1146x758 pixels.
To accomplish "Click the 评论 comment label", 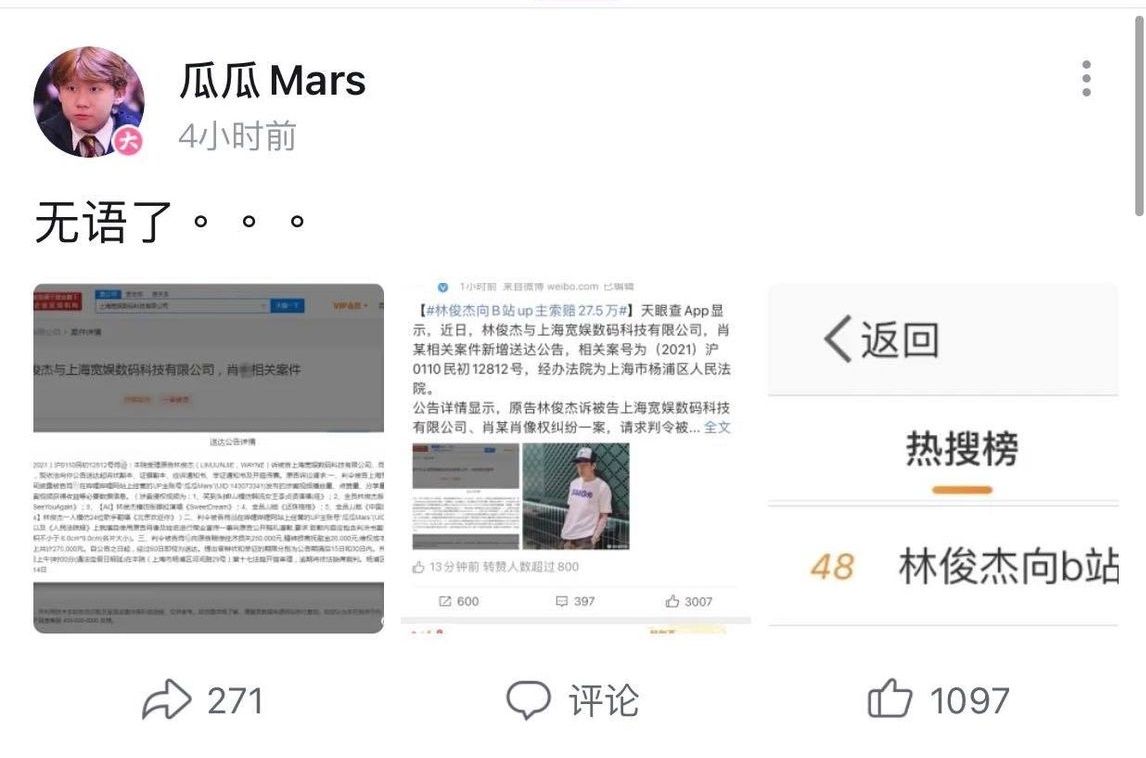I will pos(604,700).
